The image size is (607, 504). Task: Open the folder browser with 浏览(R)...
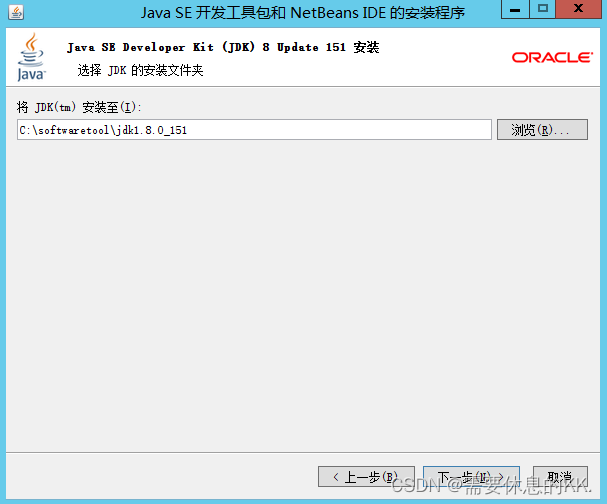click(x=542, y=130)
